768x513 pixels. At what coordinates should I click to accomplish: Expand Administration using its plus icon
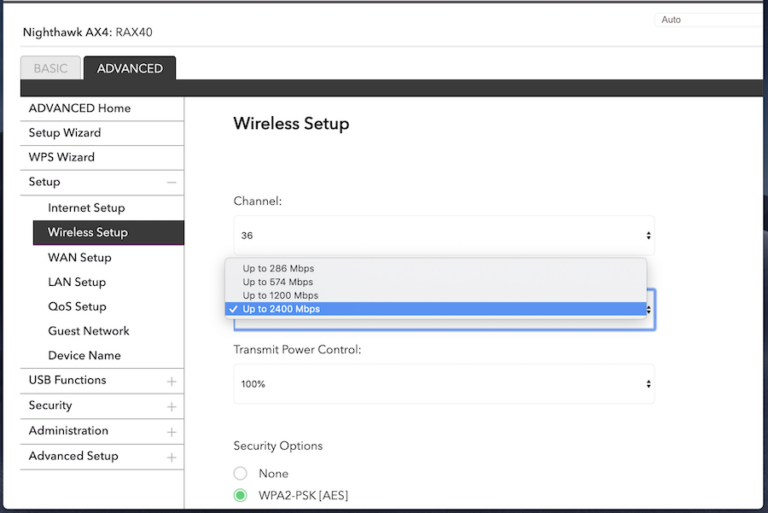tap(172, 431)
